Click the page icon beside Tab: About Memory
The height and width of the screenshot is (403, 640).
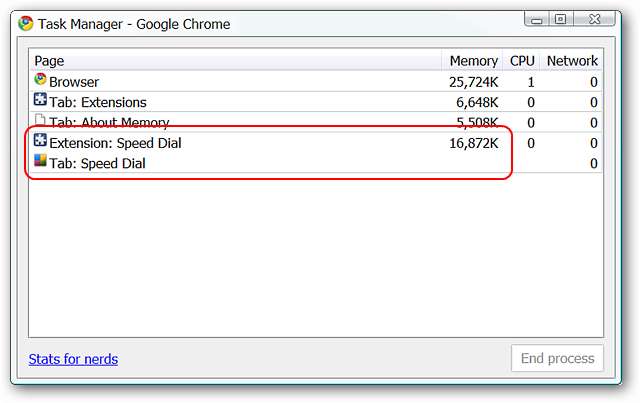pyautogui.click(x=40, y=121)
